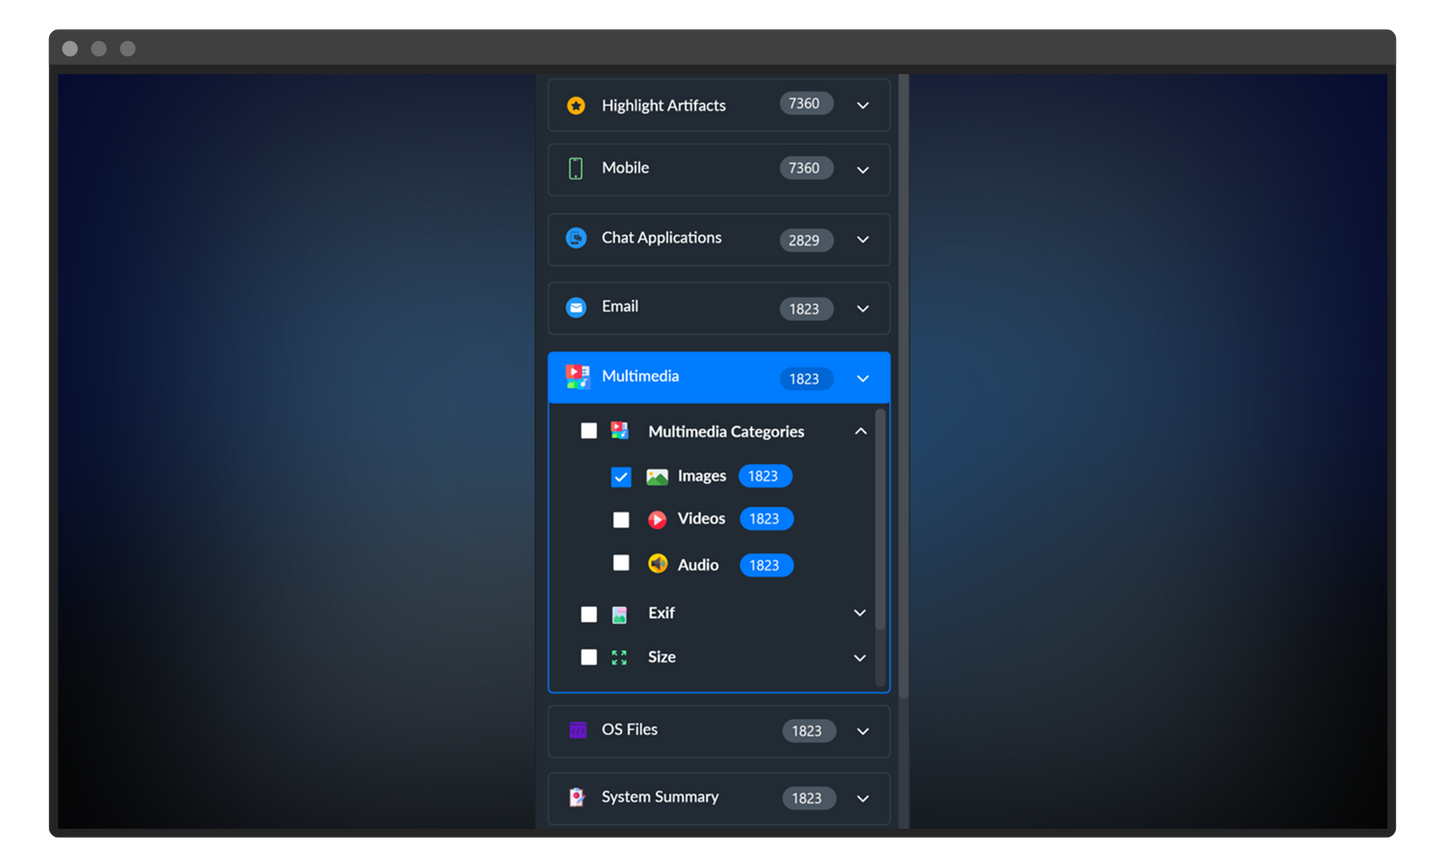Click the Multimedia panel inner scrollbar
The width and height of the screenshot is (1445, 867).
880,520
